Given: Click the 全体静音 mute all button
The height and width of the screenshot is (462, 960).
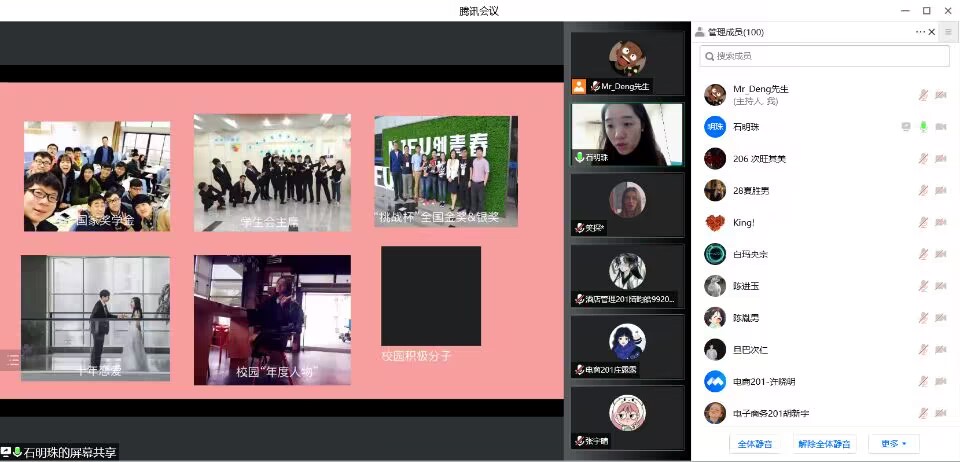Looking at the screenshot, I should (753, 443).
